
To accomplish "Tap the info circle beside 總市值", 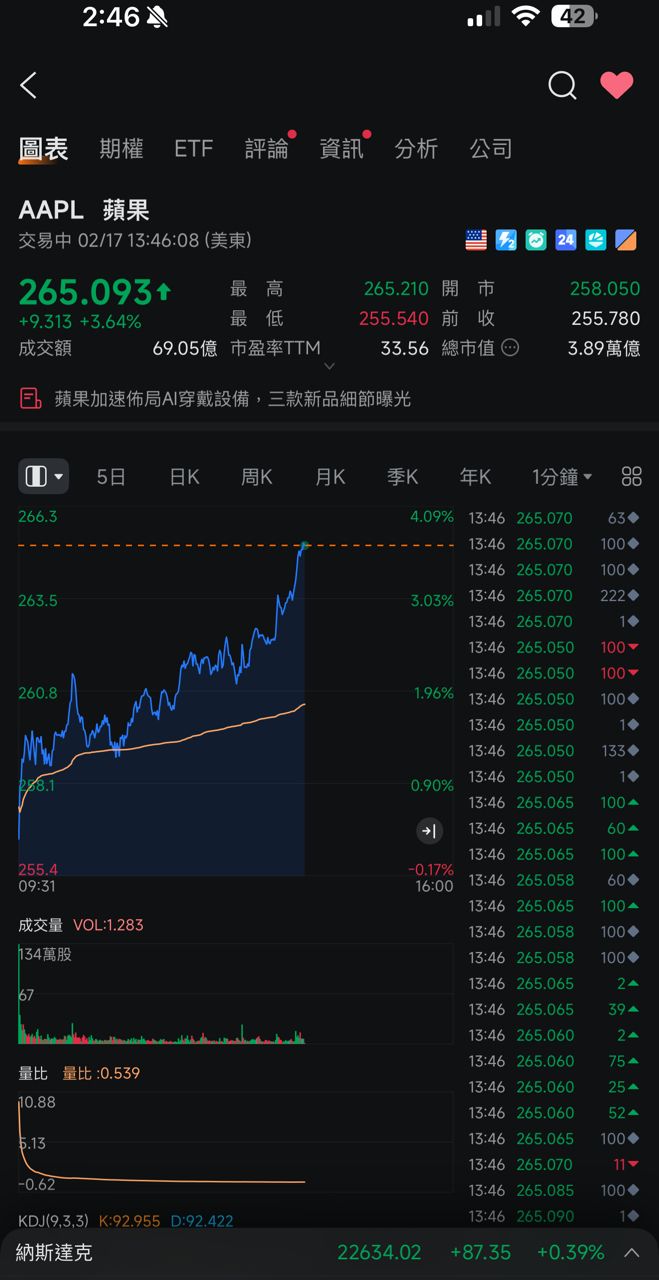I will 510,348.
